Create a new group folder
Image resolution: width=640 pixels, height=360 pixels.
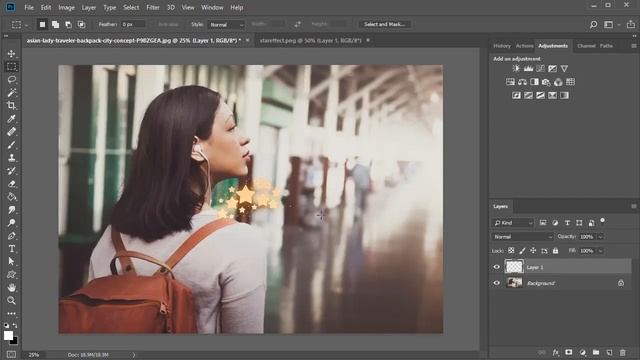[596, 352]
